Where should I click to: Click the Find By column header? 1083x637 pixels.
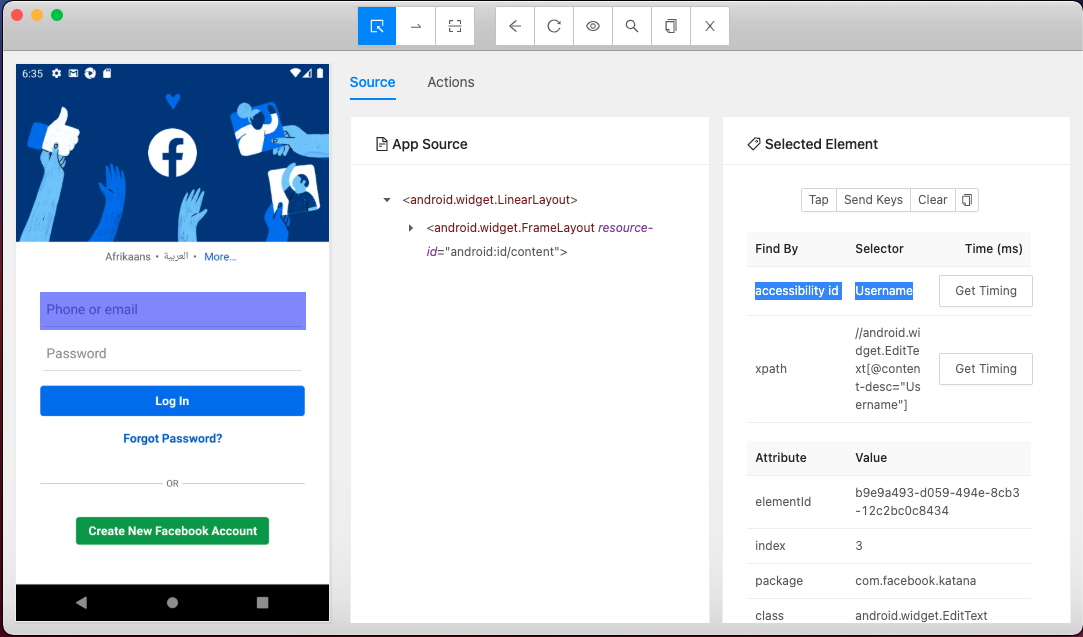click(776, 249)
